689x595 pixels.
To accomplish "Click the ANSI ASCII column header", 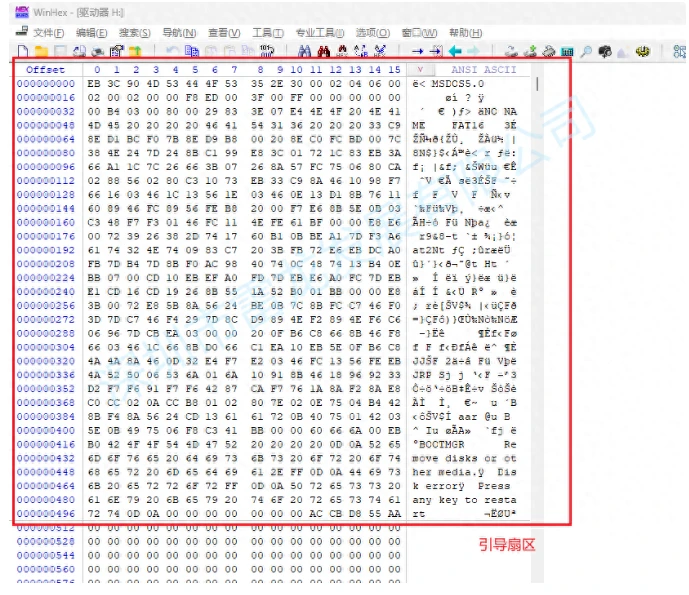I will coord(478,70).
